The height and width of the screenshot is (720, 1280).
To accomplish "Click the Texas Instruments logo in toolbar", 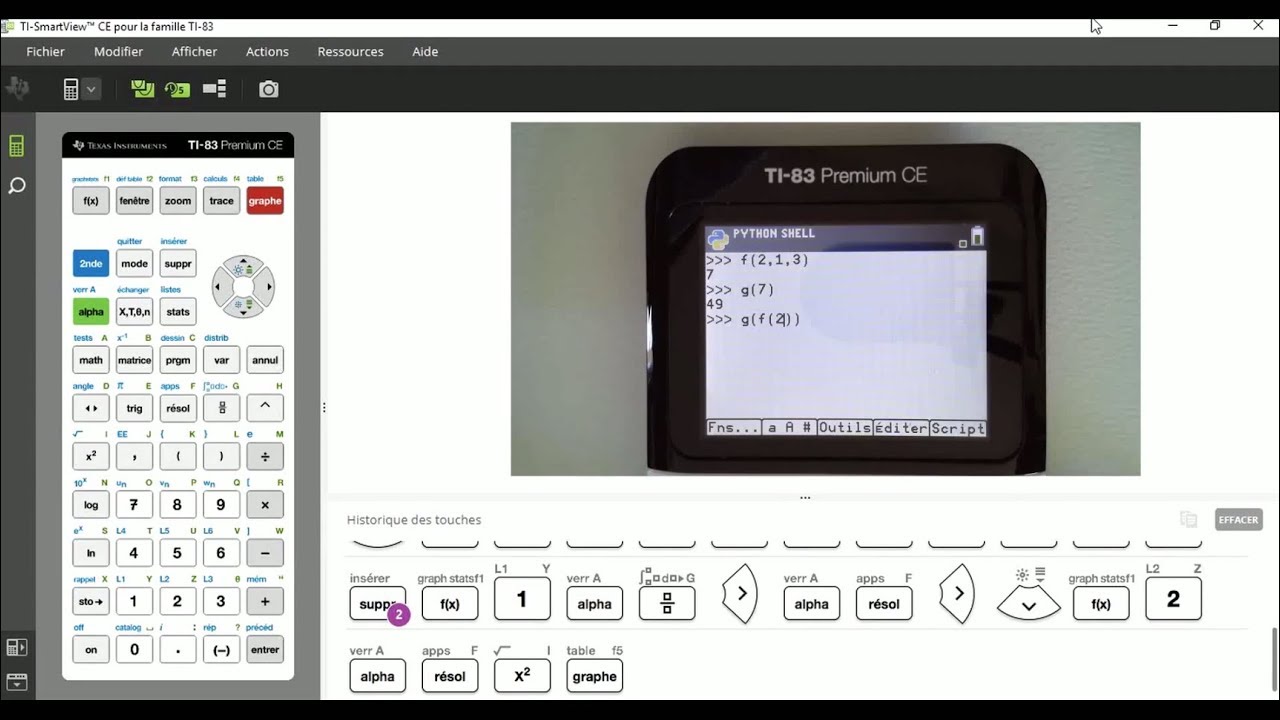I will [x=17, y=89].
